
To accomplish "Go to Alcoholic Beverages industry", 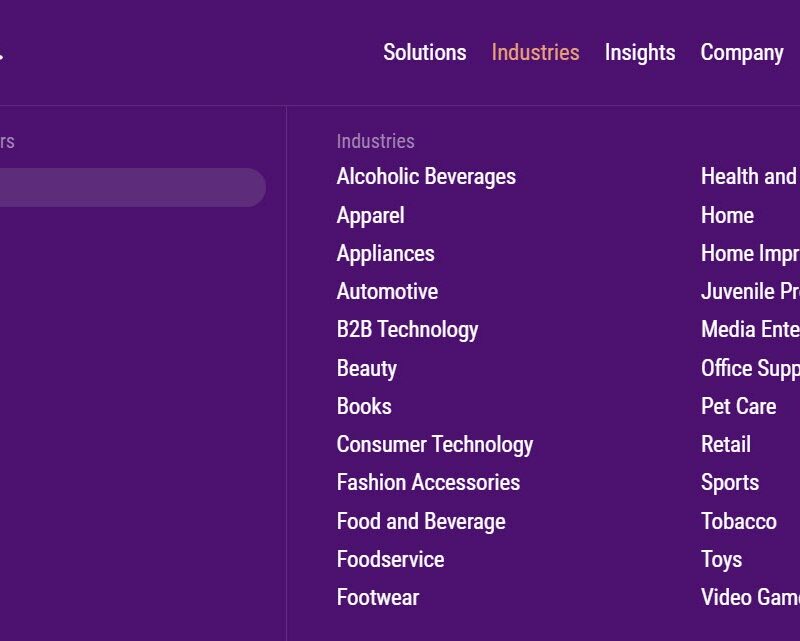I will tap(426, 177).
